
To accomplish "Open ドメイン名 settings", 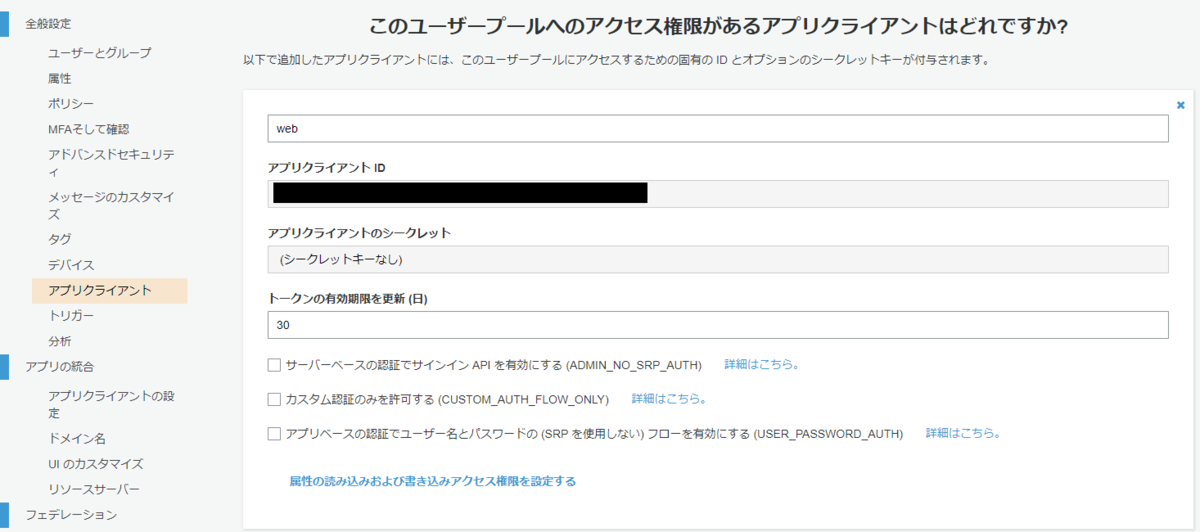I will (77, 438).
